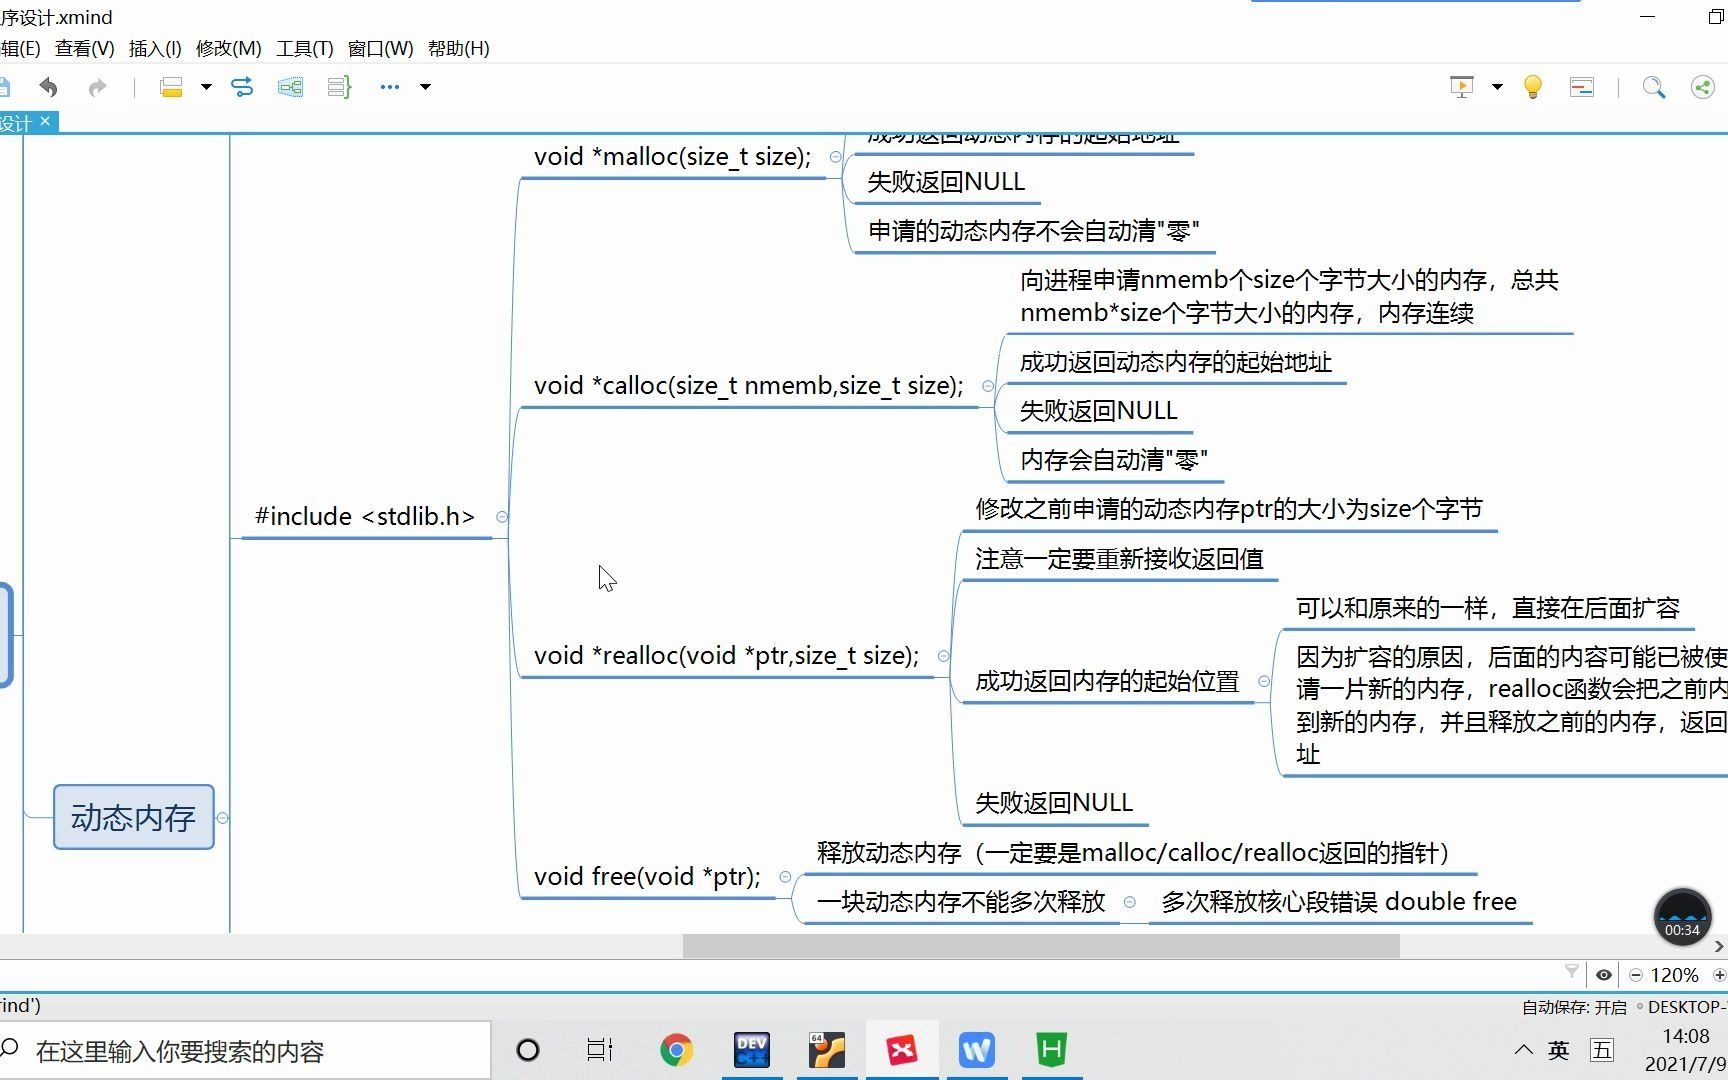Open Brainstorming lightbulb icon
The image size is (1728, 1080).
[x=1532, y=87]
